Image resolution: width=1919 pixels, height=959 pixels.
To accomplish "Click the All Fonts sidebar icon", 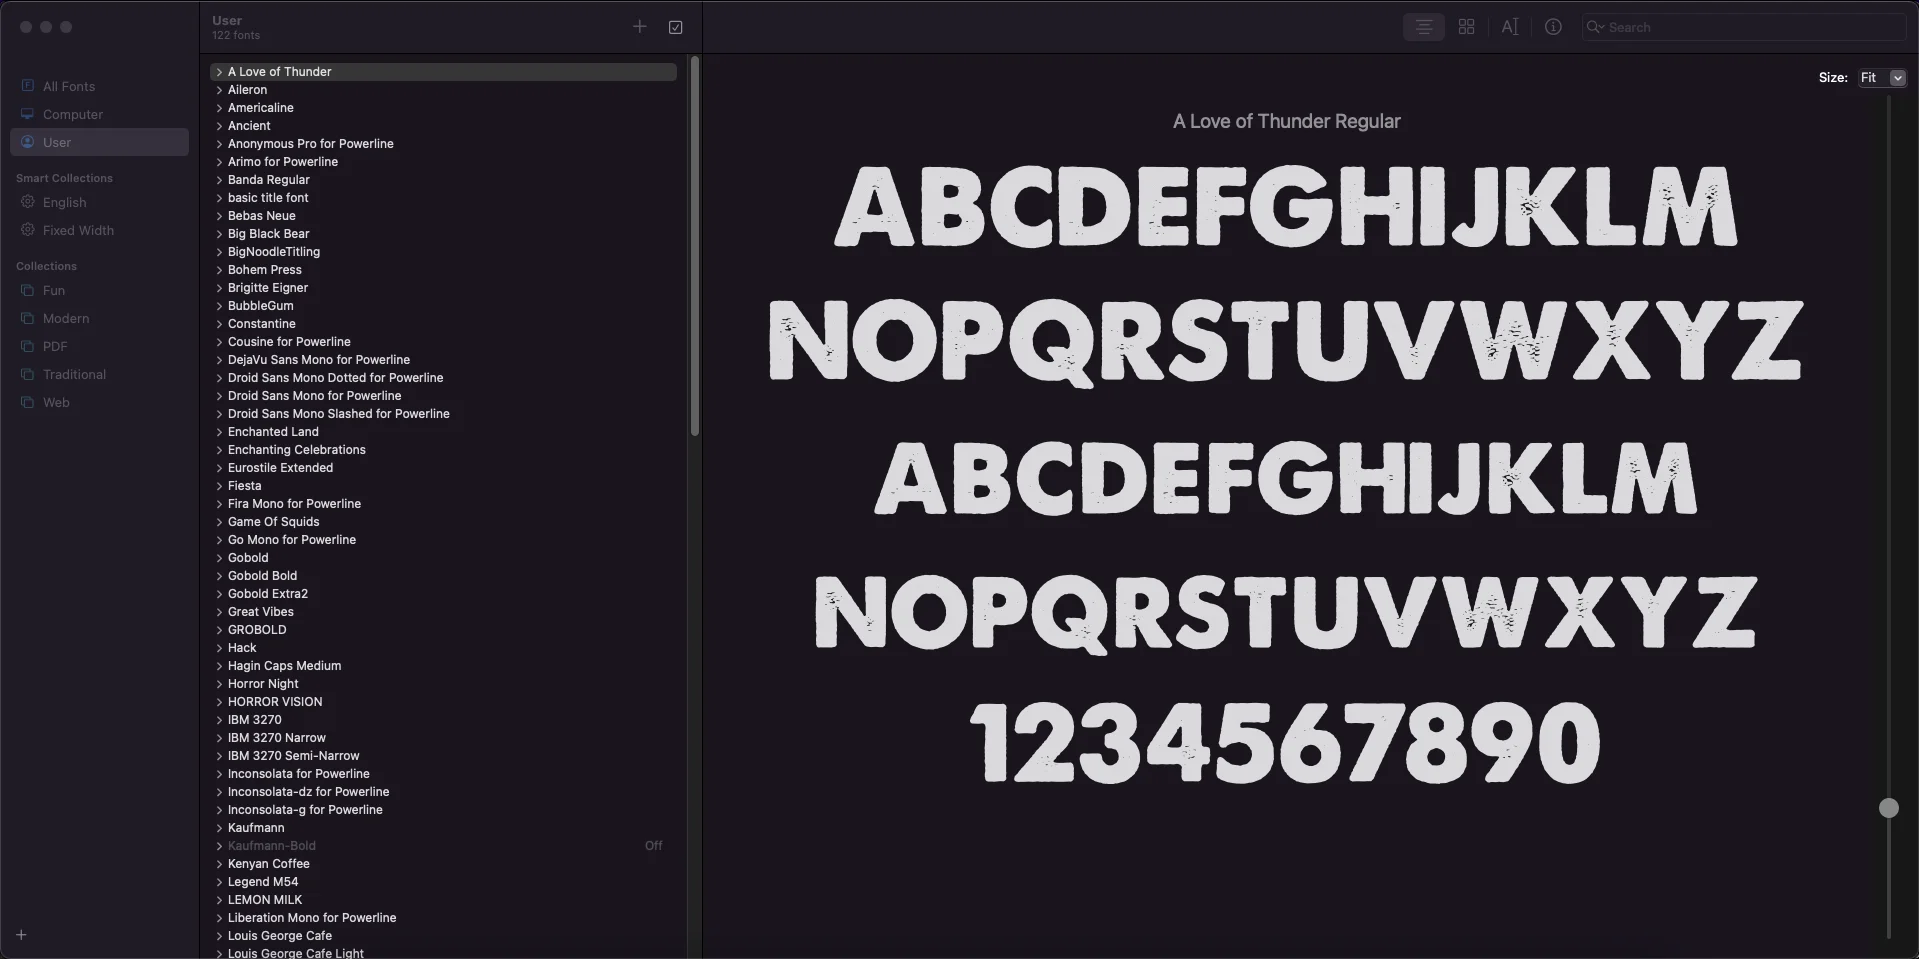I will [28, 86].
